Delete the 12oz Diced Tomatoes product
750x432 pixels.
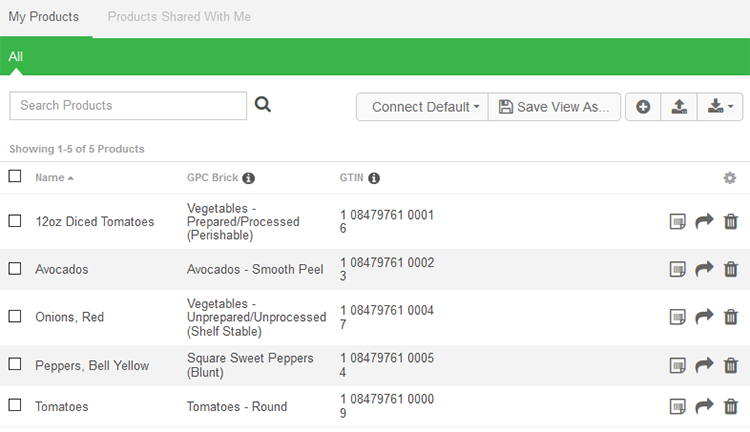(x=731, y=221)
